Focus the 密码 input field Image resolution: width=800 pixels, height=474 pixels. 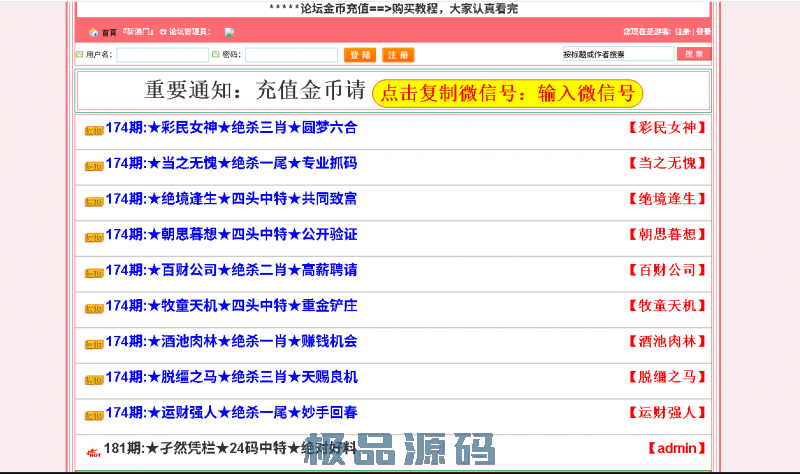(x=291, y=55)
